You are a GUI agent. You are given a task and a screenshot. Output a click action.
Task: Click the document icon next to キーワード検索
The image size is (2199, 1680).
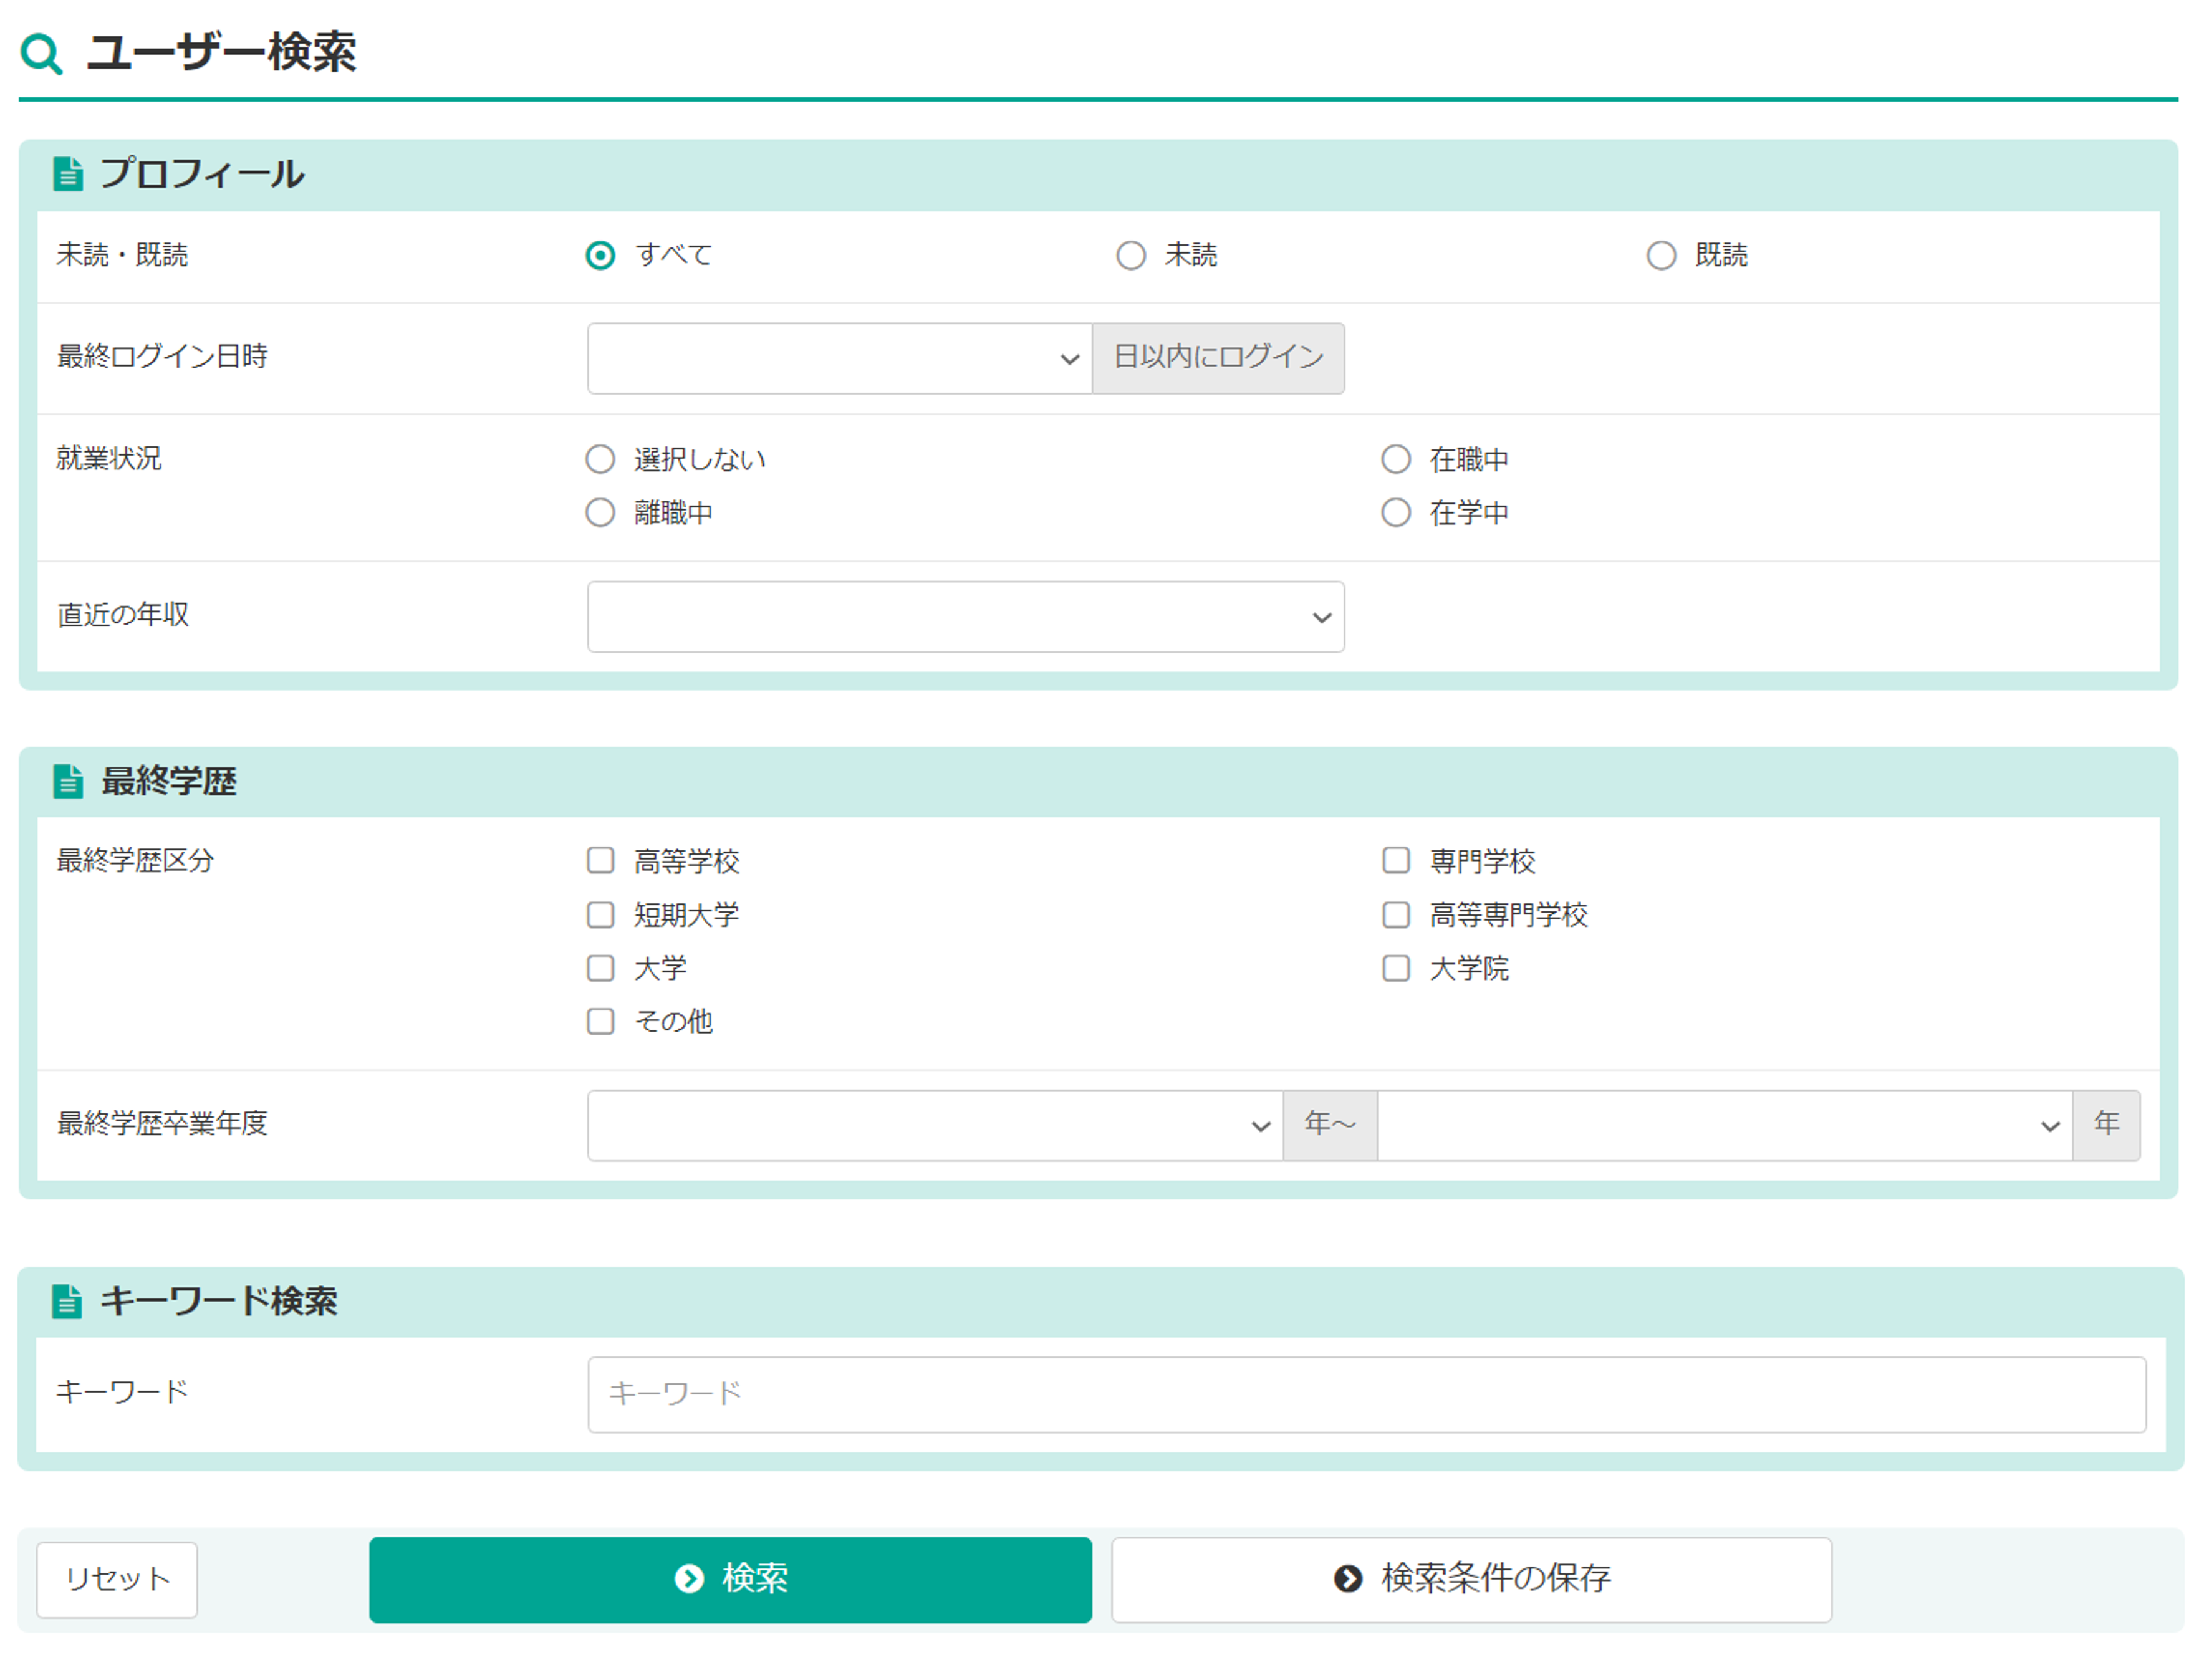click(67, 1301)
